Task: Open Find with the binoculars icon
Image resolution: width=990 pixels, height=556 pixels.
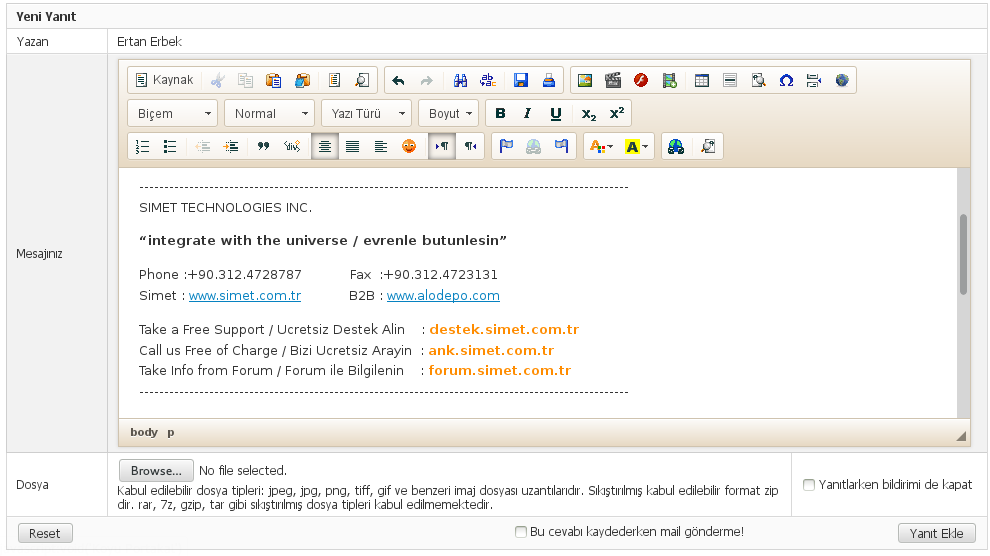Action: 461,80
